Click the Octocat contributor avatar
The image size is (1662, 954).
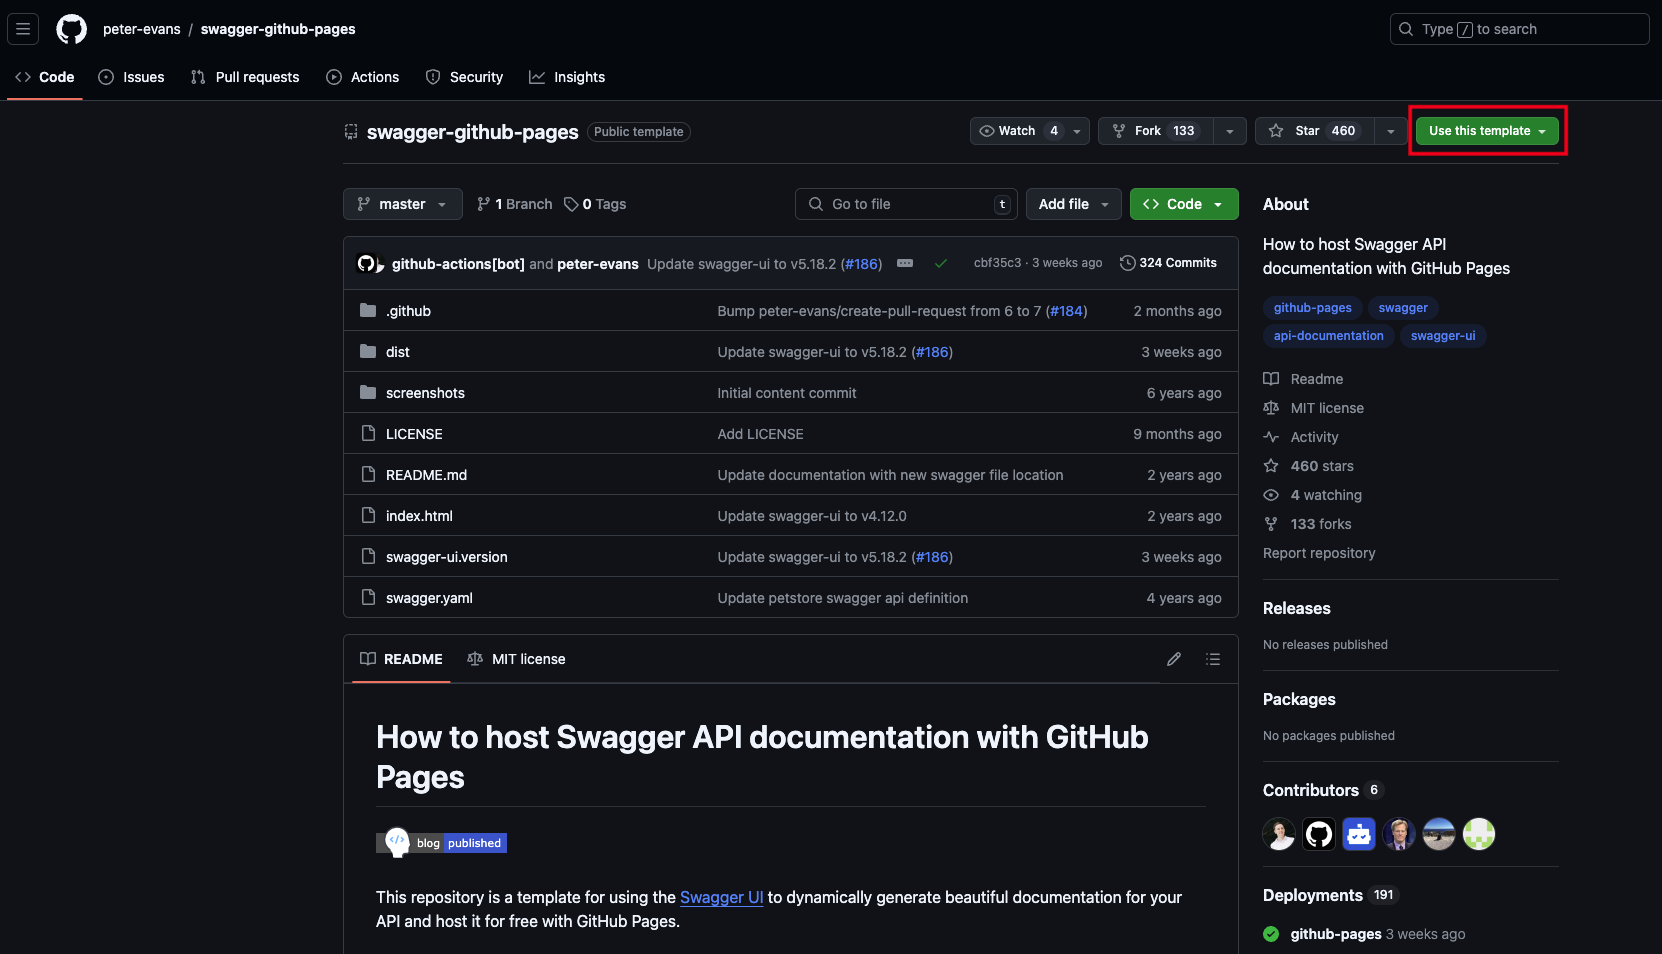tap(1319, 834)
